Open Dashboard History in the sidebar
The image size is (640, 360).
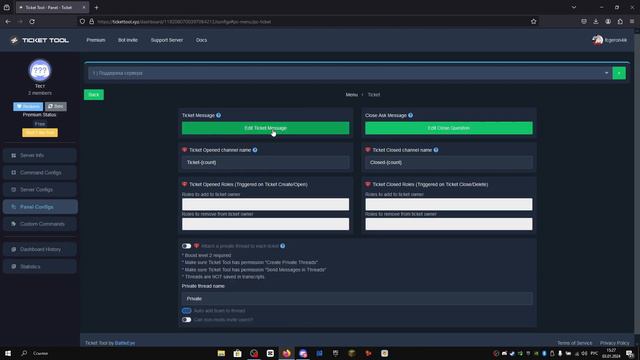(x=40, y=249)
